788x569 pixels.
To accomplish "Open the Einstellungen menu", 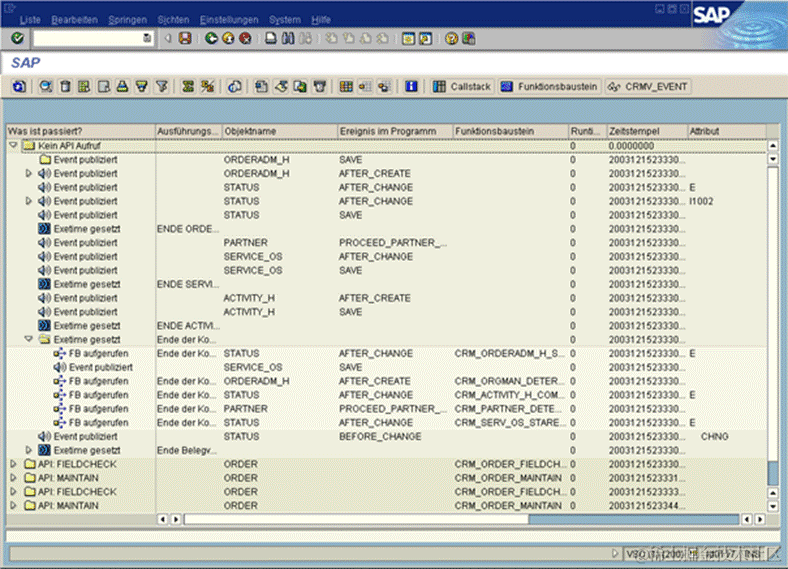I will coord(229,20).
